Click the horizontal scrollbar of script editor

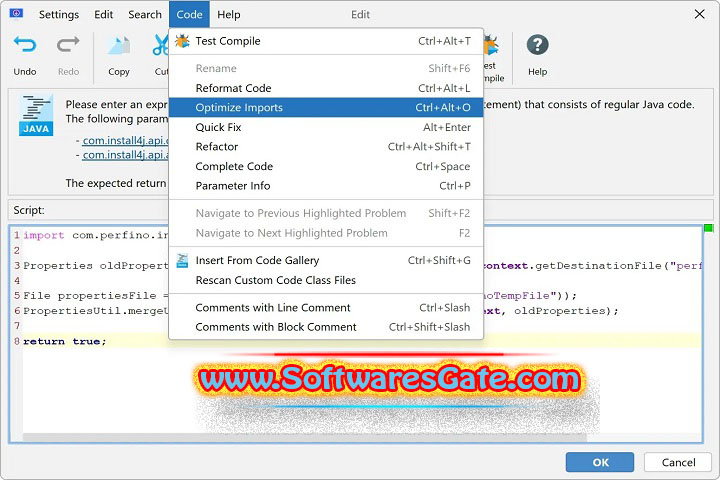pyautogui.click(x=304, y=437)
